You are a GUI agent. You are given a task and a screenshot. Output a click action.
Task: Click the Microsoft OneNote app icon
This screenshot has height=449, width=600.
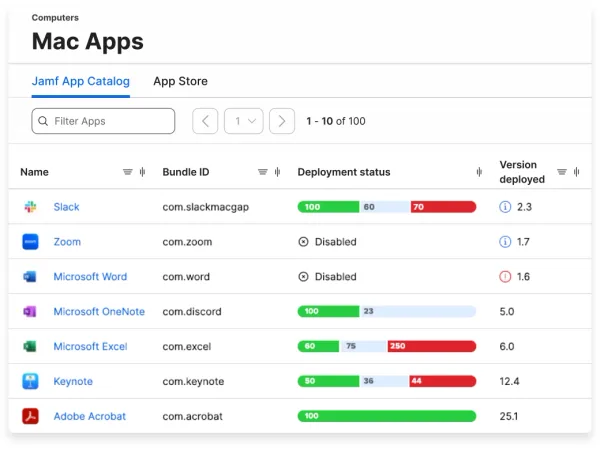[30, 312]
